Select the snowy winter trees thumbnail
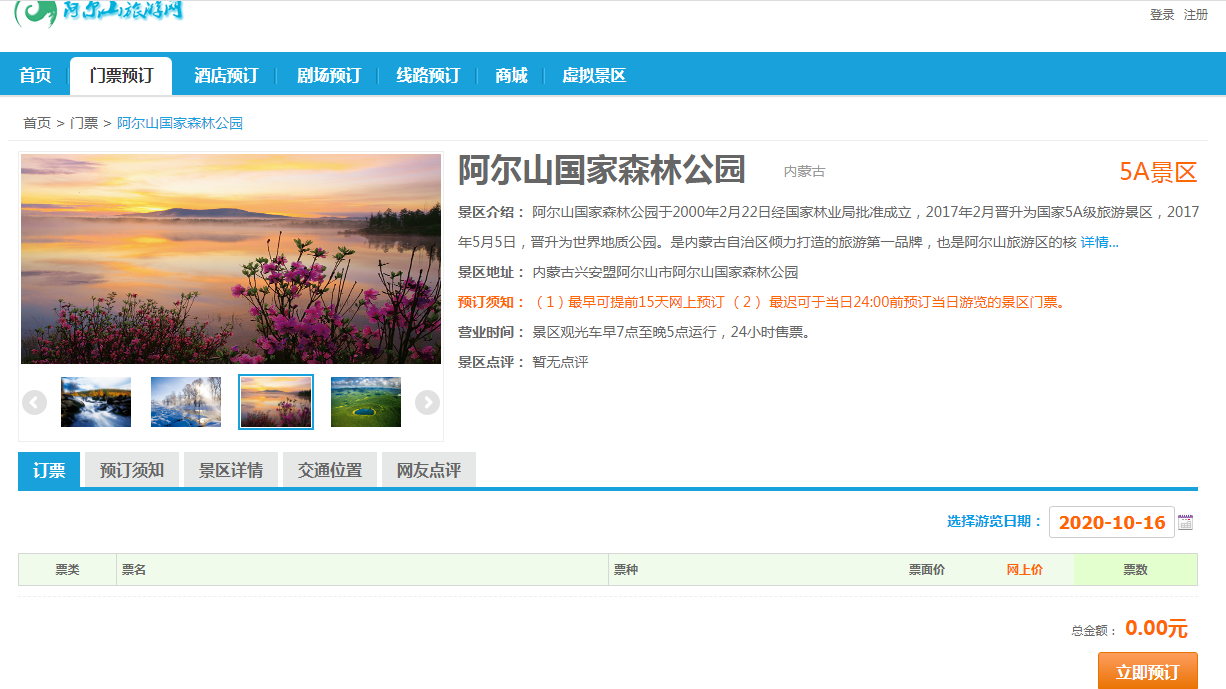 pyautogui.click(x=186, y=402)
